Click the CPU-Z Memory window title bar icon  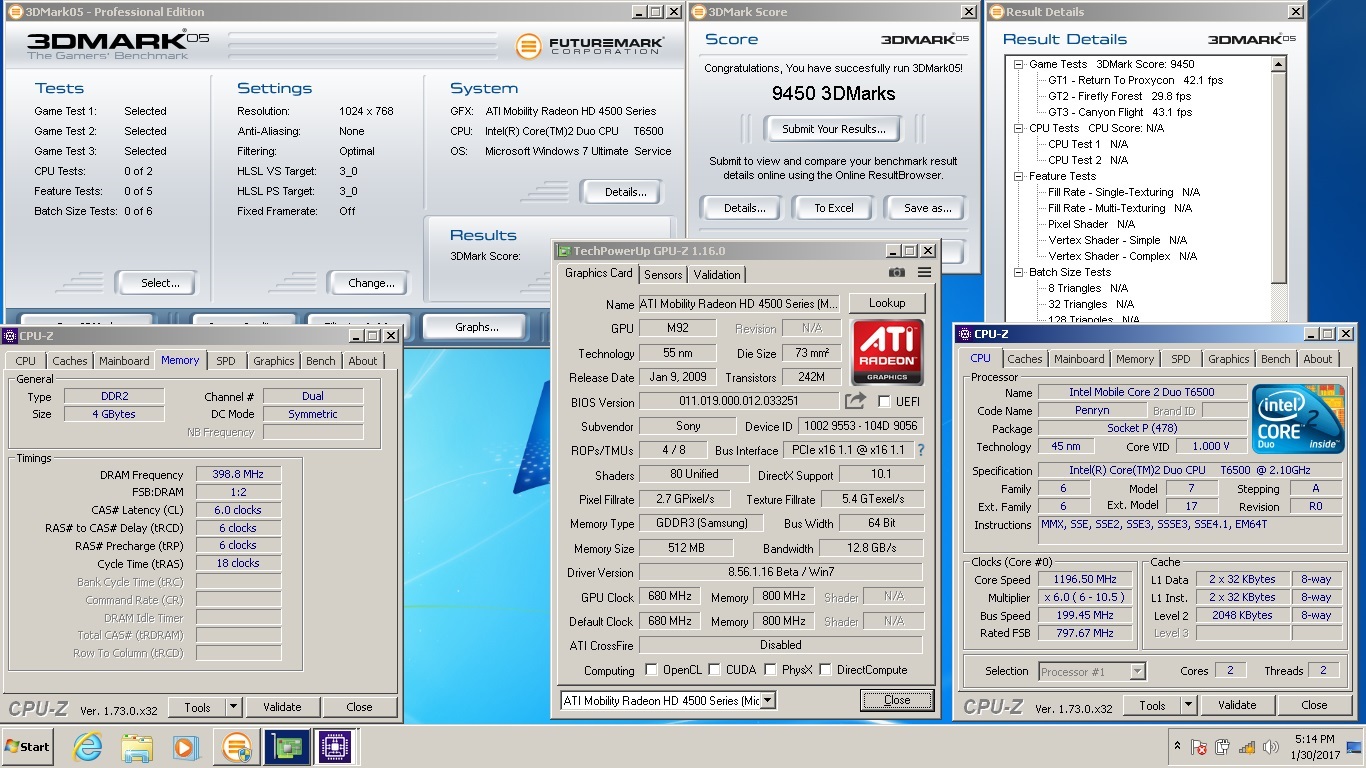(x=10, y=336)
